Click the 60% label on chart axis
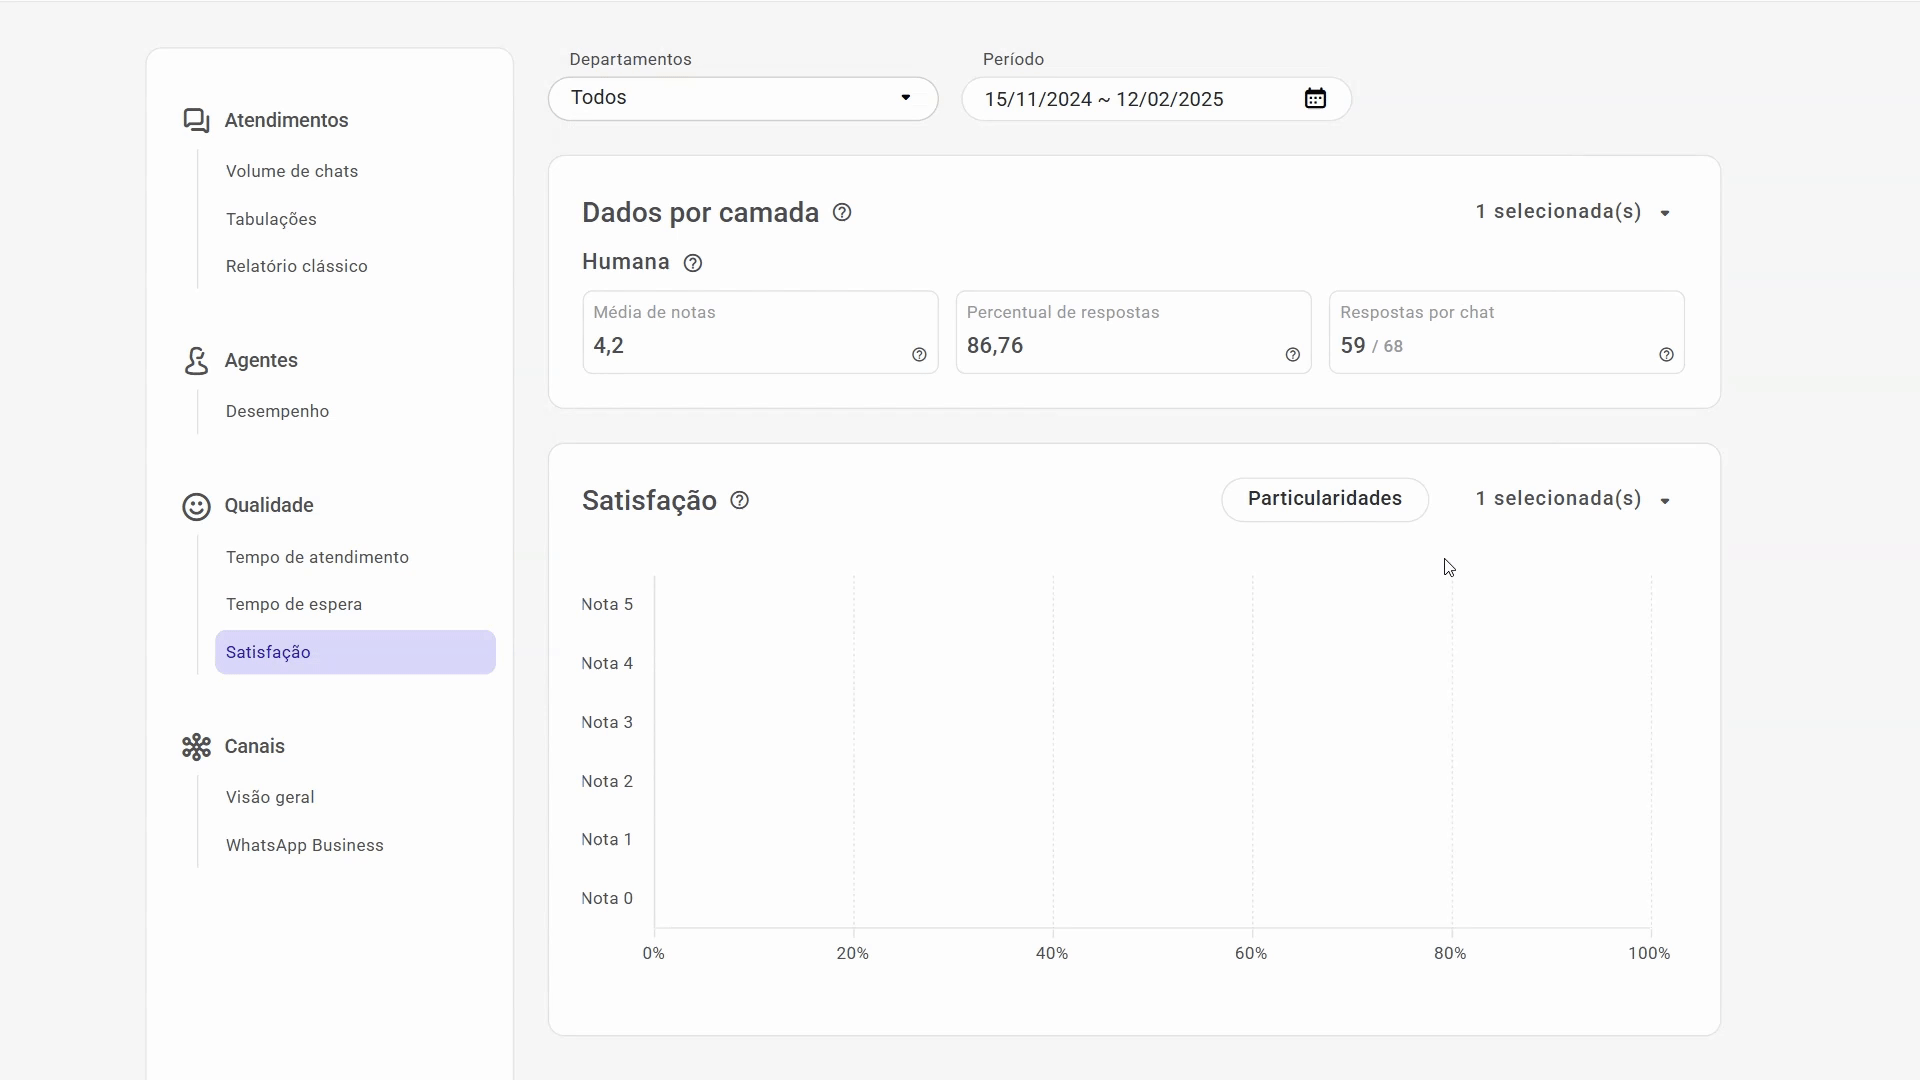Image resolution: width=1920 pixels, height=1080 pixels. [x=1251, y=953]
